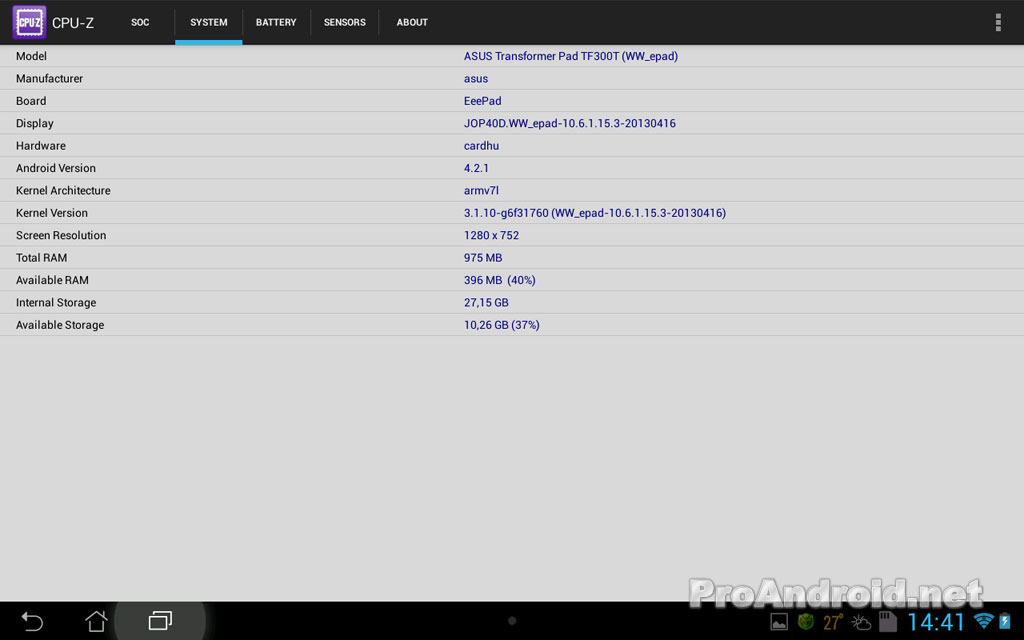
Task: Tap the partly cloudy weather icon
Action: coord(861,622)
